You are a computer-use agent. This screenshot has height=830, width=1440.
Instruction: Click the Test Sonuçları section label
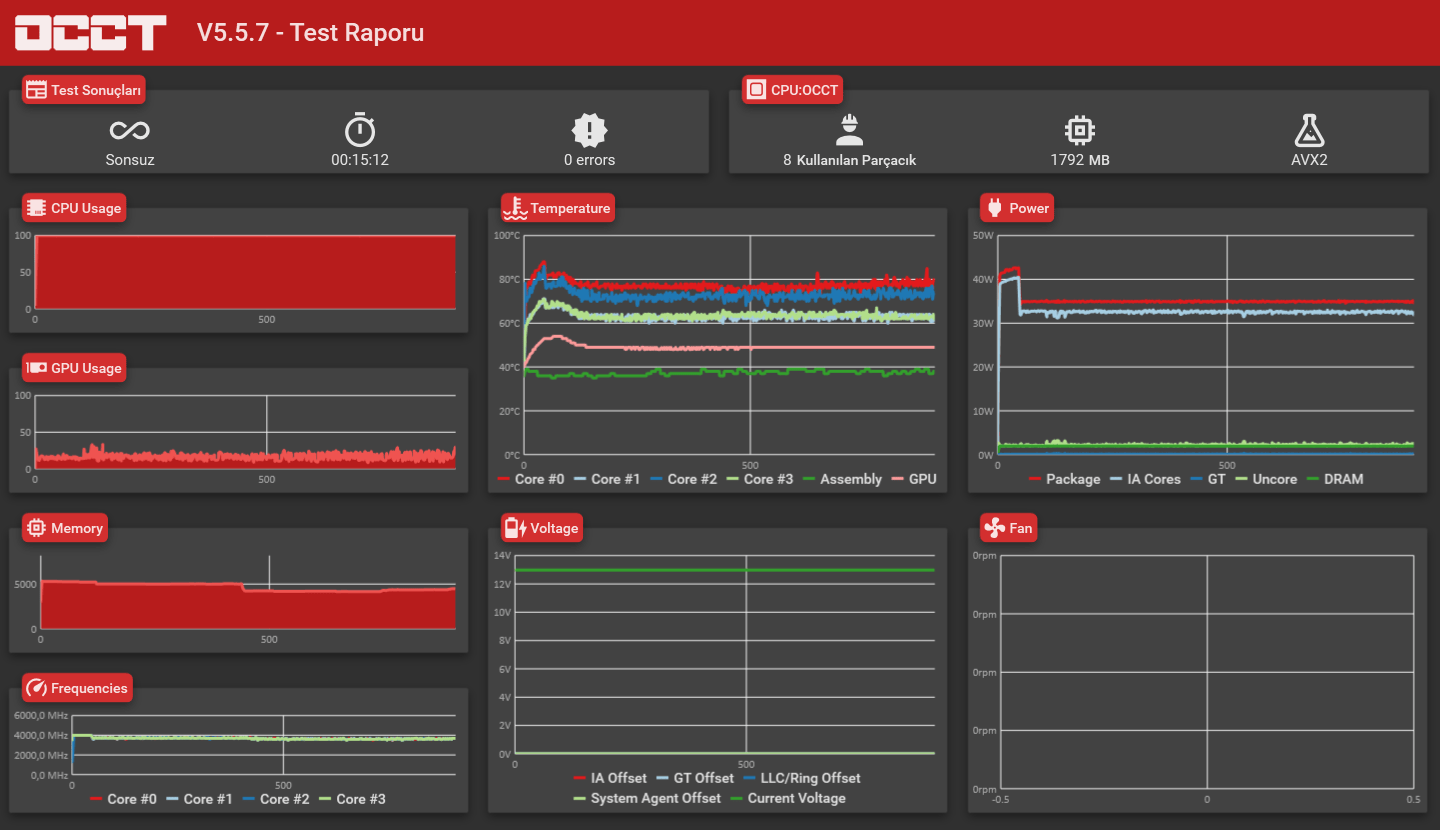point(84,90)
